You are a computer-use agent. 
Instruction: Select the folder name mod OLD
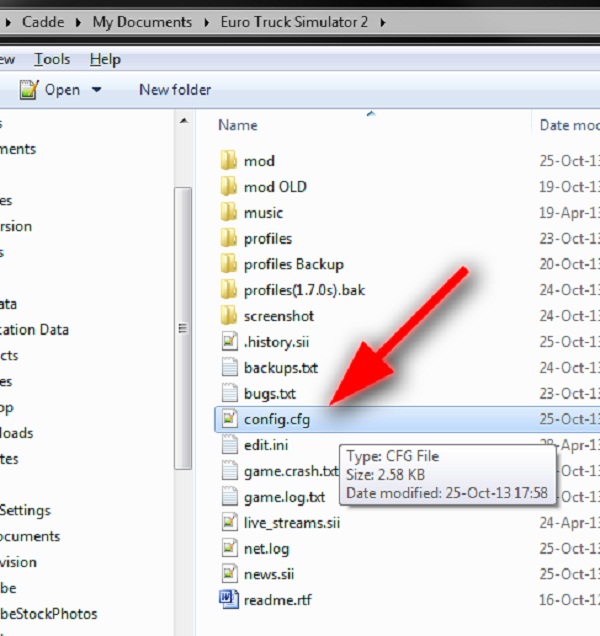(275, 187)
